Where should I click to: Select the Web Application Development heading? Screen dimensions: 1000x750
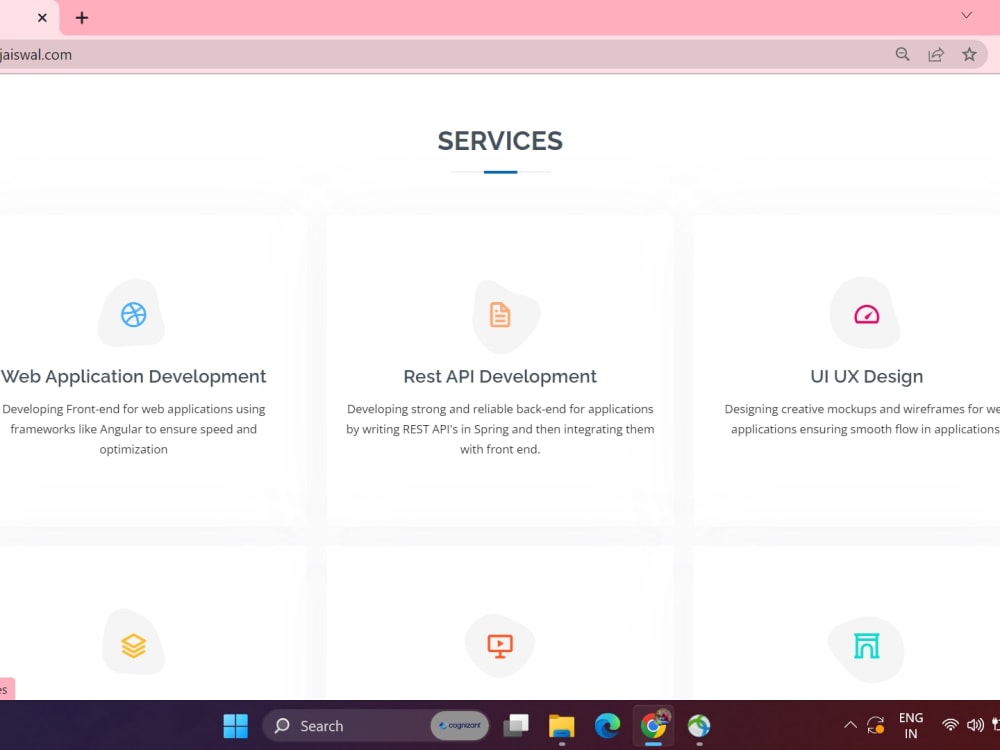point(133,376)
